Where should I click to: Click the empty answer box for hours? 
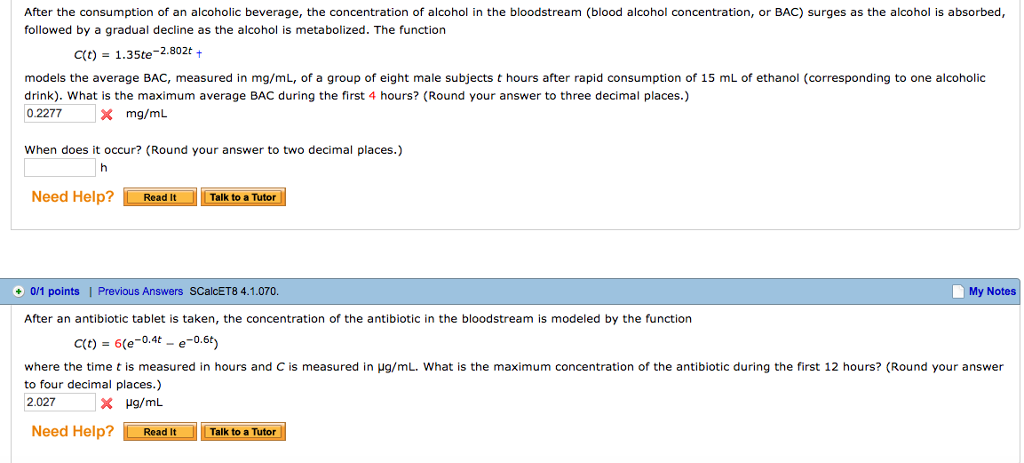(60, 167)
